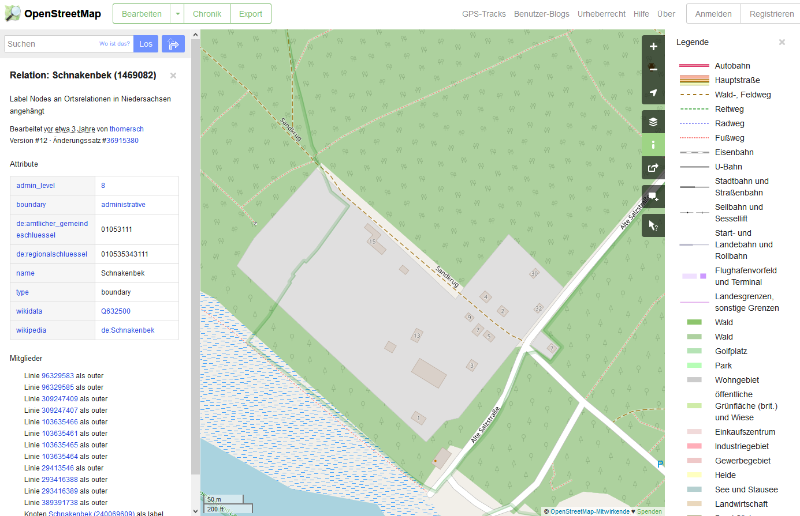The image size is (800, 516).
Task: Open the Export tab
Action: pos(250,14)
